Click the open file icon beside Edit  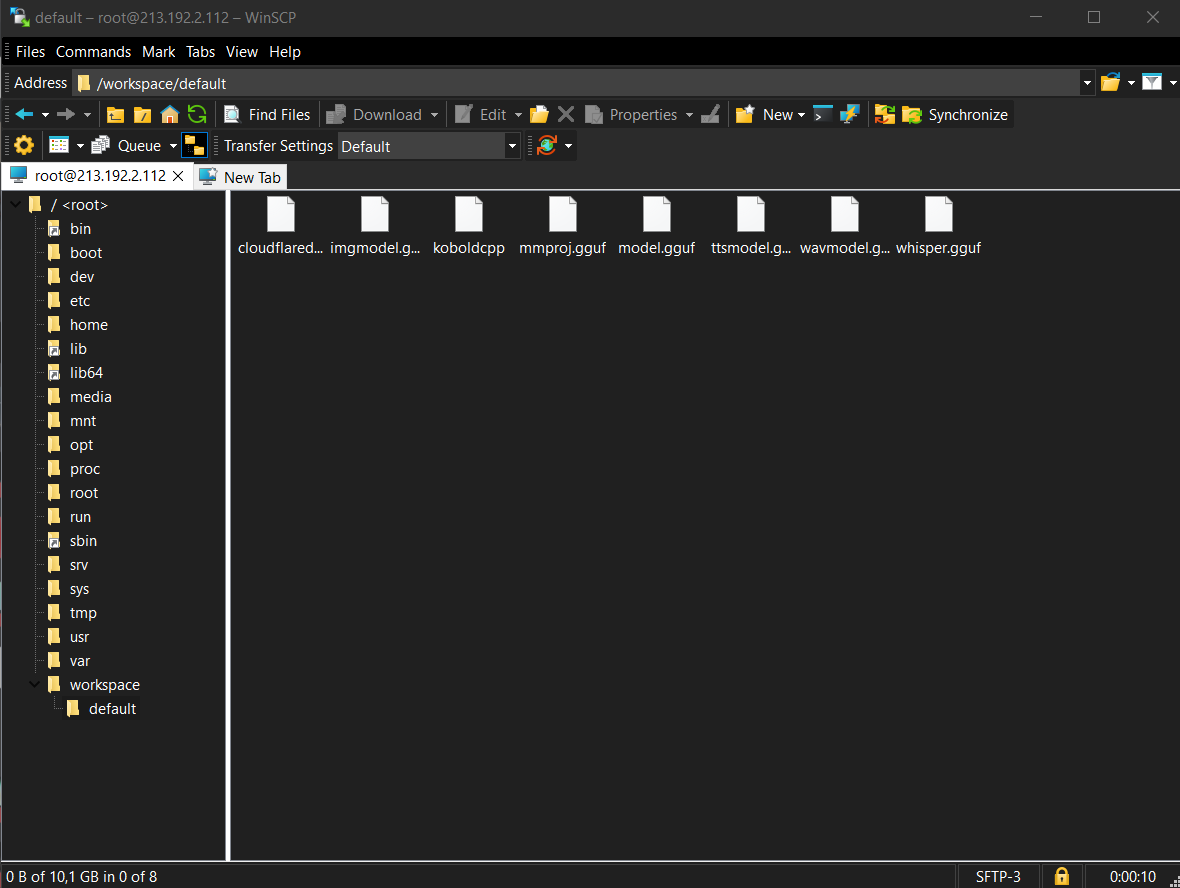pos(539,114)
